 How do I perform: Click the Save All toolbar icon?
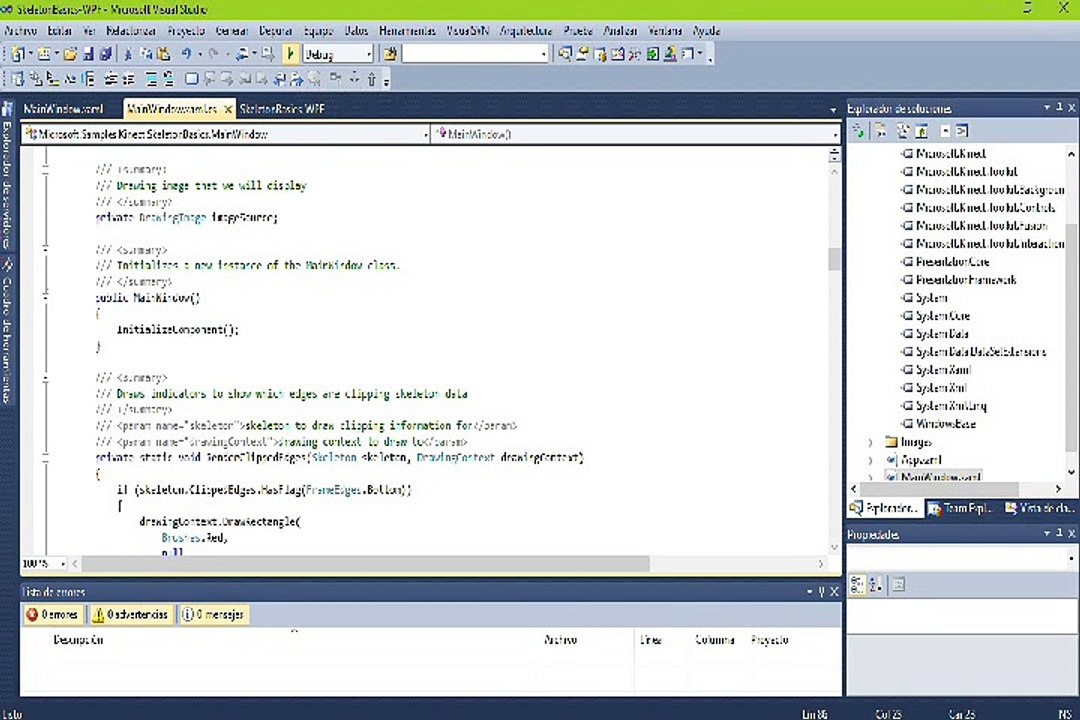[105, 54]
